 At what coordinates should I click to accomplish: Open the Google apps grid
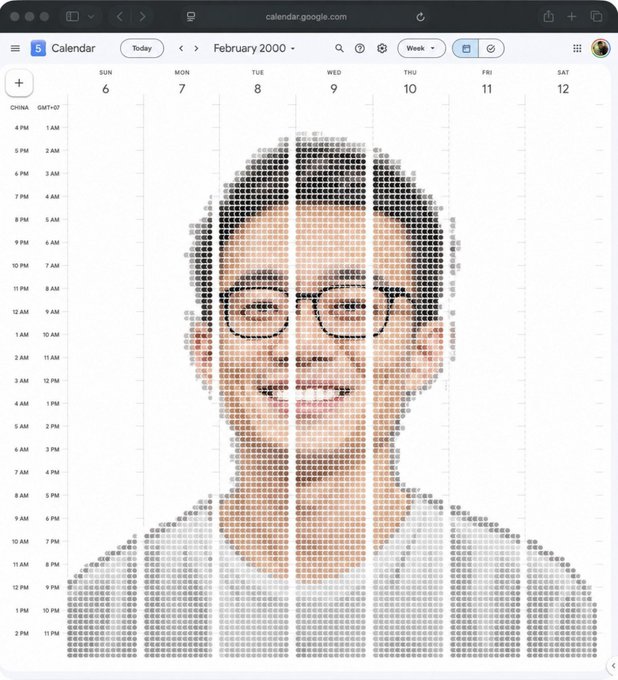point(577,48)
